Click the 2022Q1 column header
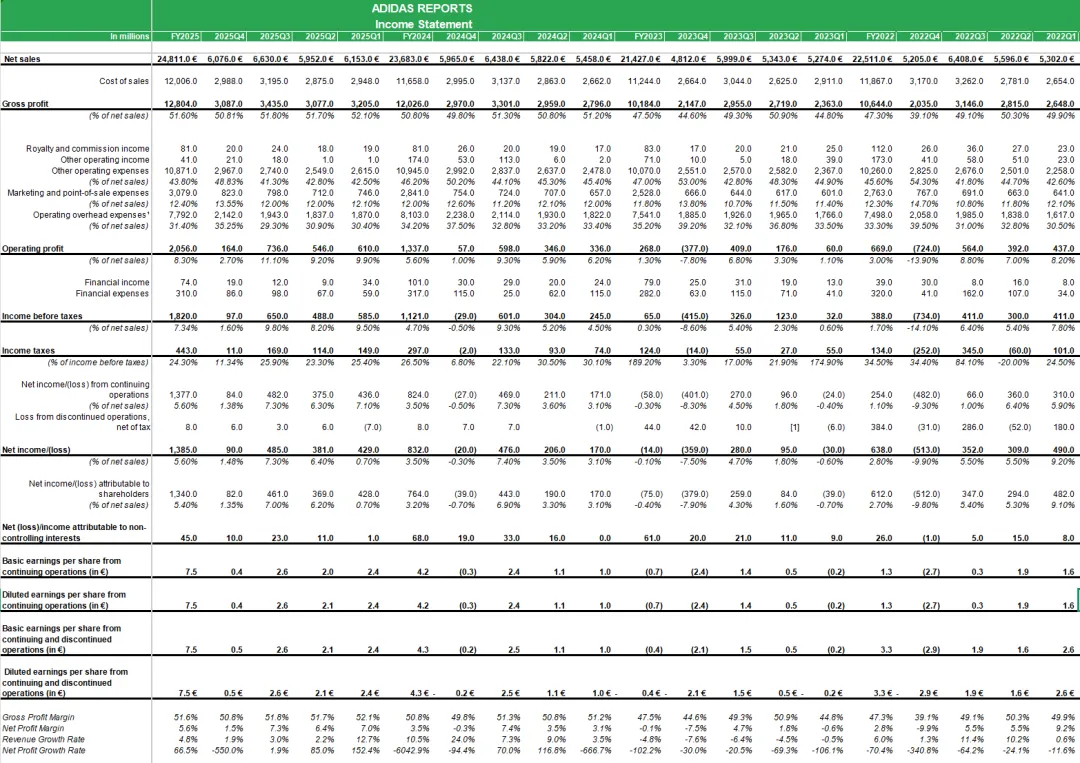The height and width of the screenshot is (763, 1080). tap(1061, 36)
